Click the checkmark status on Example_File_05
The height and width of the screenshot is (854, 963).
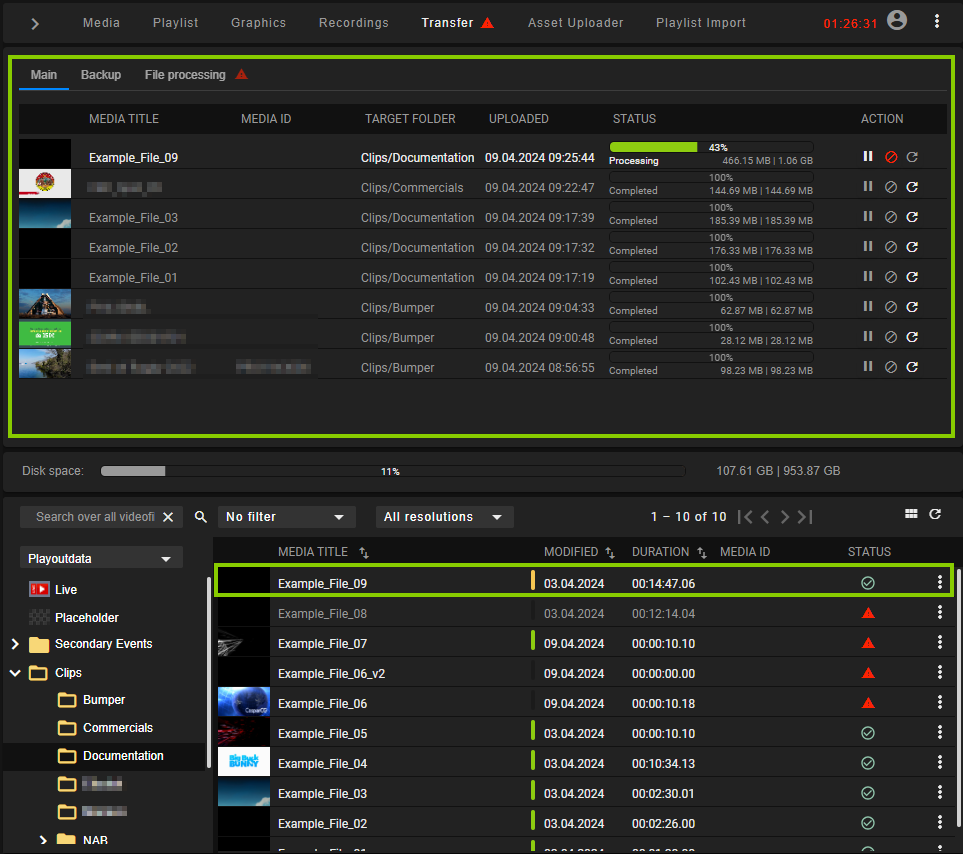coord(867,733)
